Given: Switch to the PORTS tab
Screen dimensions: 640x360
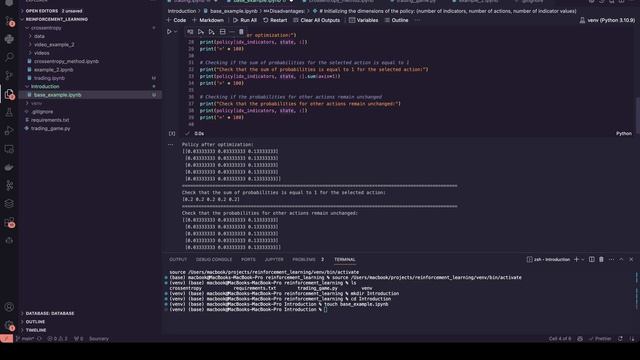Looking at the screenshot, I should pyautogui.click(x=248, y=259).
